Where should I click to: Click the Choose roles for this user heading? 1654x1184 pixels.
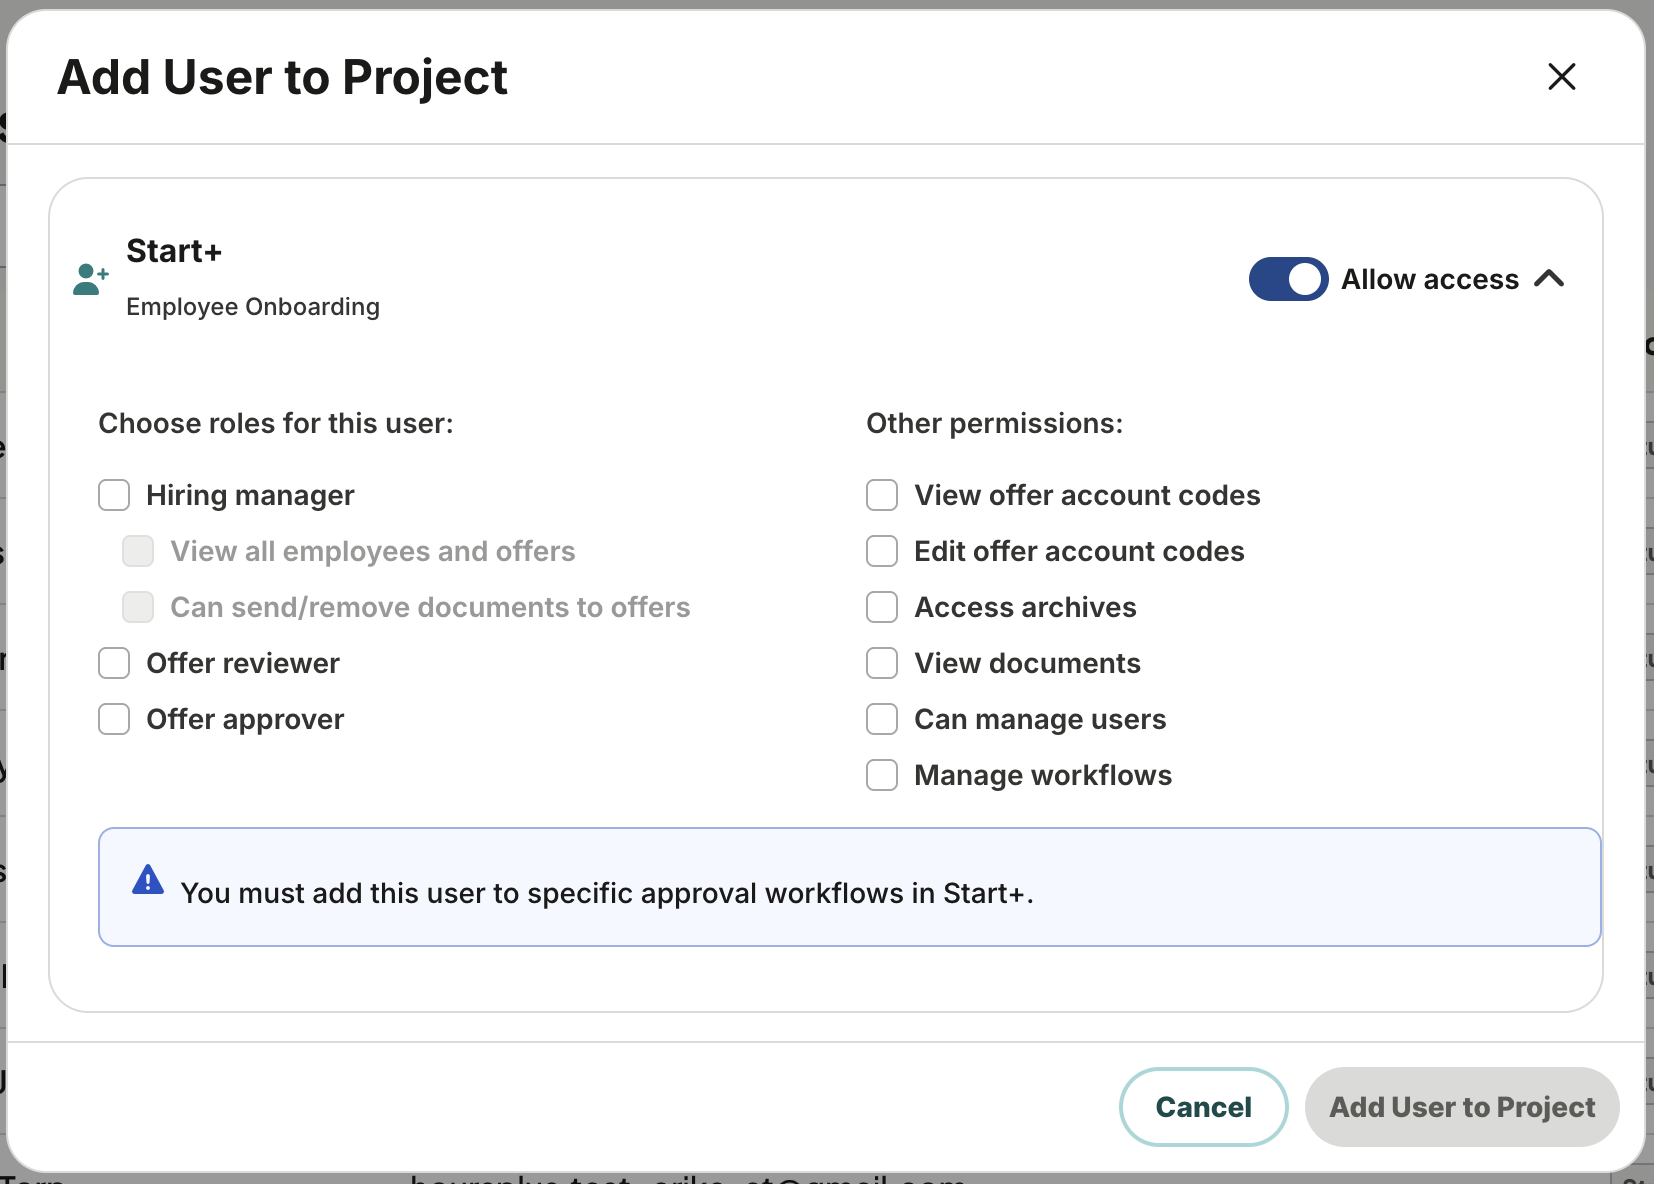pos(276,423)
